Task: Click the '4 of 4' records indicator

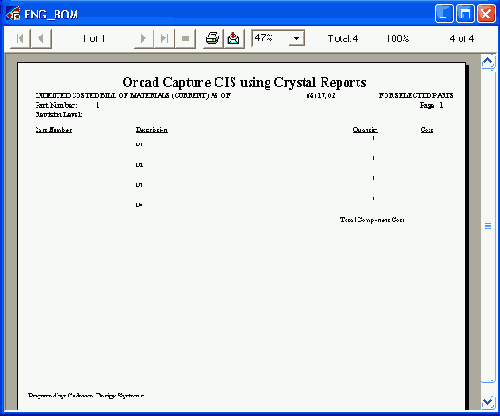Action: click(462, 39)
